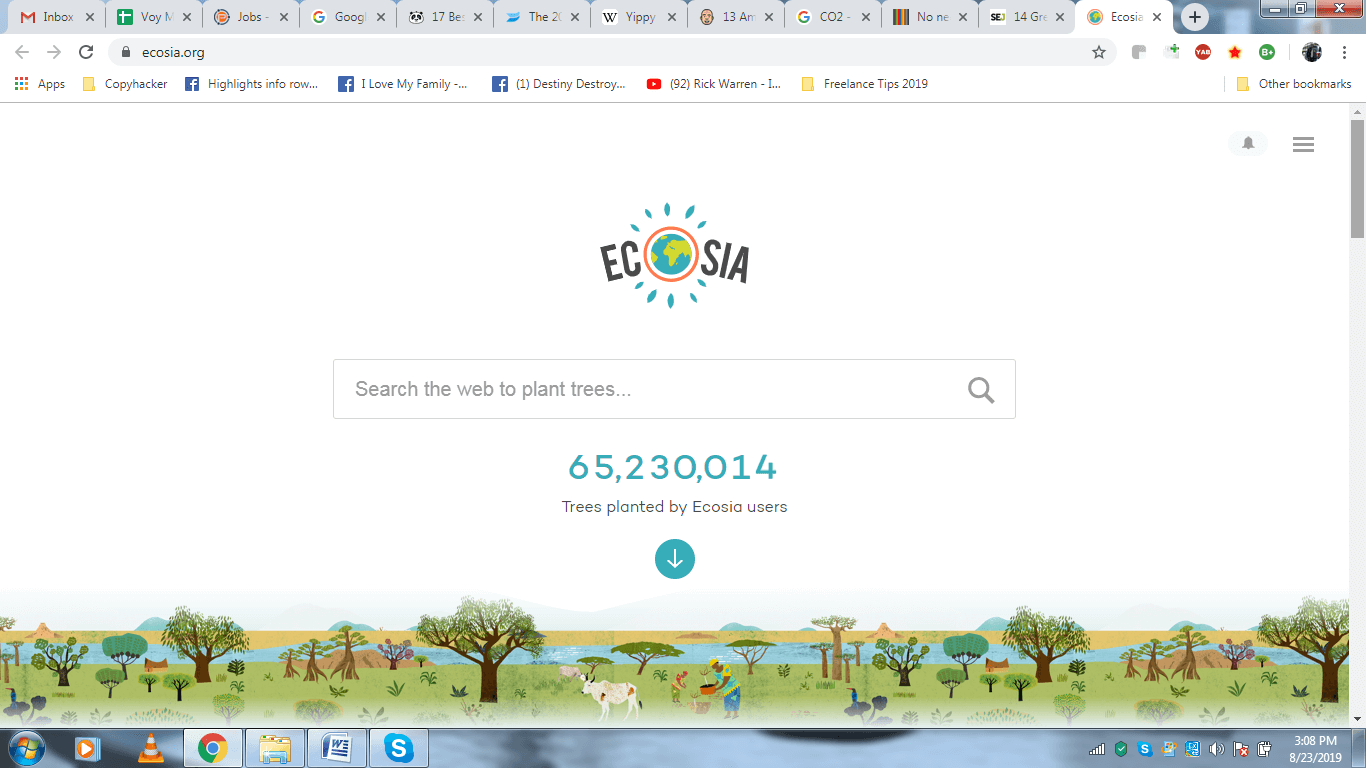Click the green shield security tray icon

pyautogui.click(x=1121, y=748)
